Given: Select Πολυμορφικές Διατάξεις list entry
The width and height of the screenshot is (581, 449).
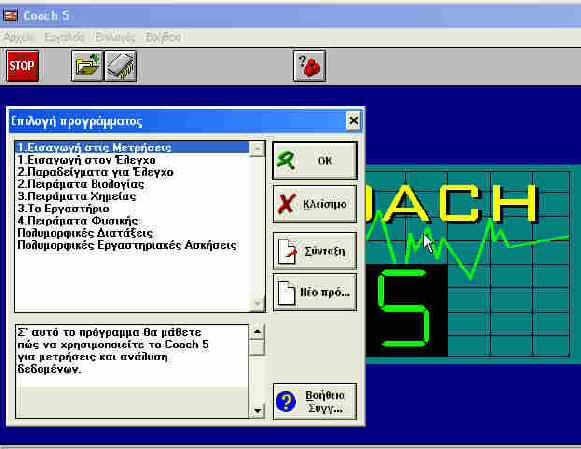Looking at the screenshot, I should point(85,233).
